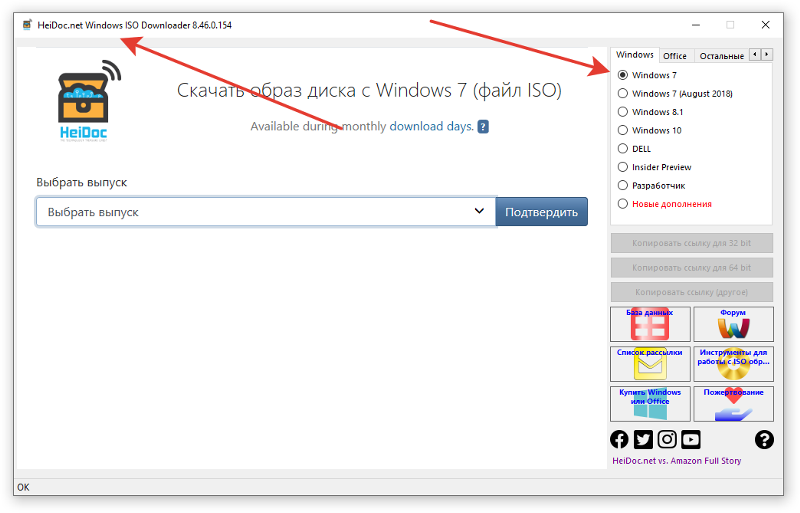
Task: Open the База данных tile
Action: pos(650,324)
